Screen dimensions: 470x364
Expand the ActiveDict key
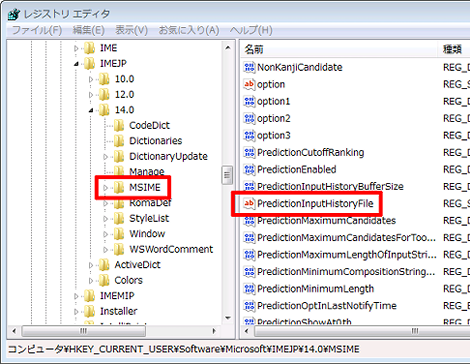point(91,265)
